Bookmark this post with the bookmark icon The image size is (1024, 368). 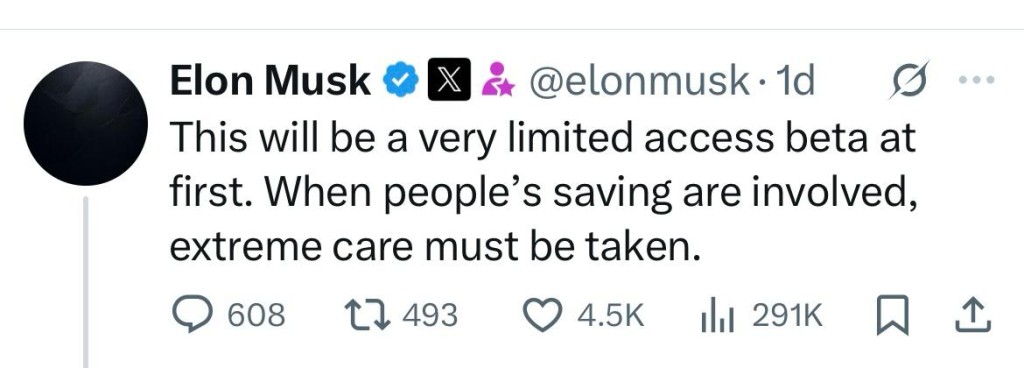coord(893,314)
